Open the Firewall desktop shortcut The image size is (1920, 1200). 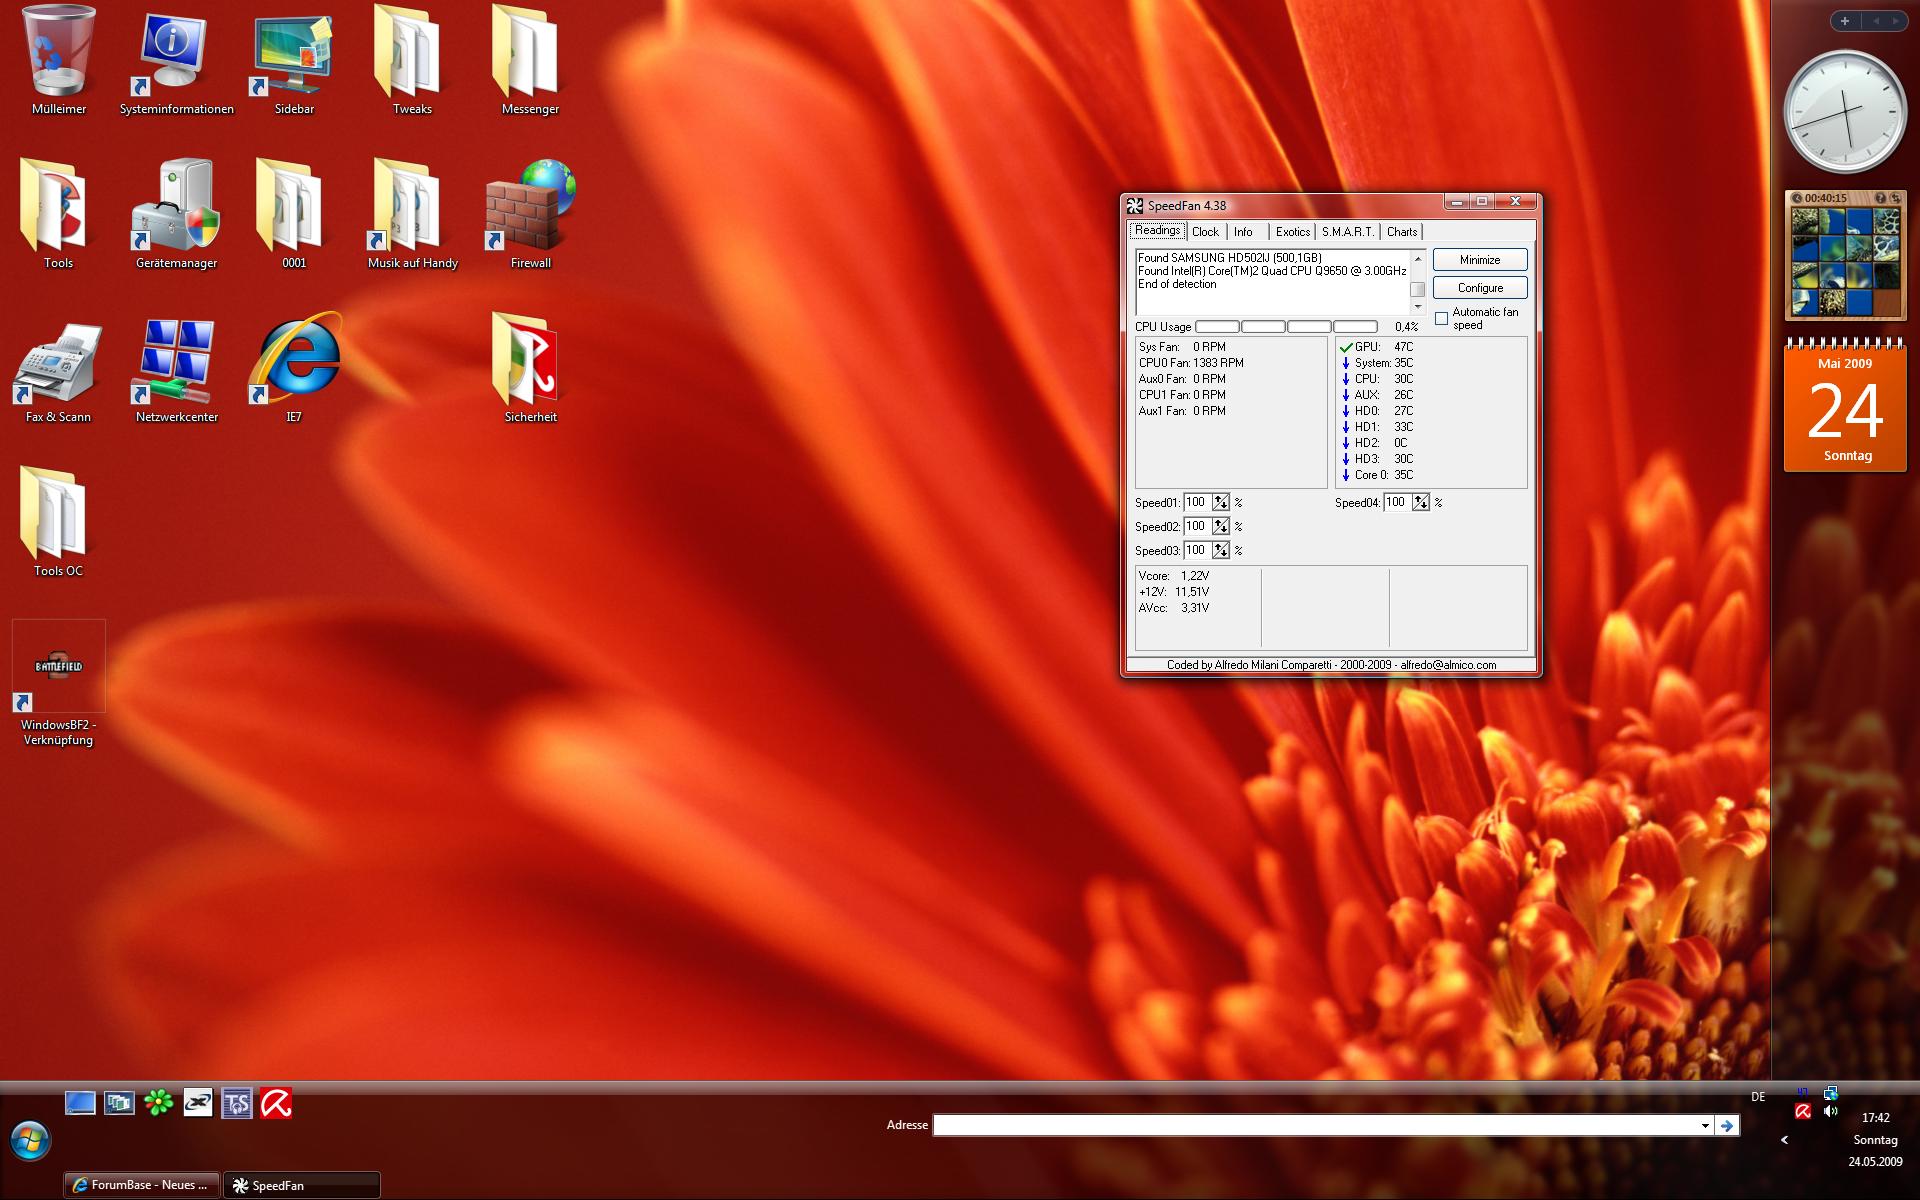point(530,208)
